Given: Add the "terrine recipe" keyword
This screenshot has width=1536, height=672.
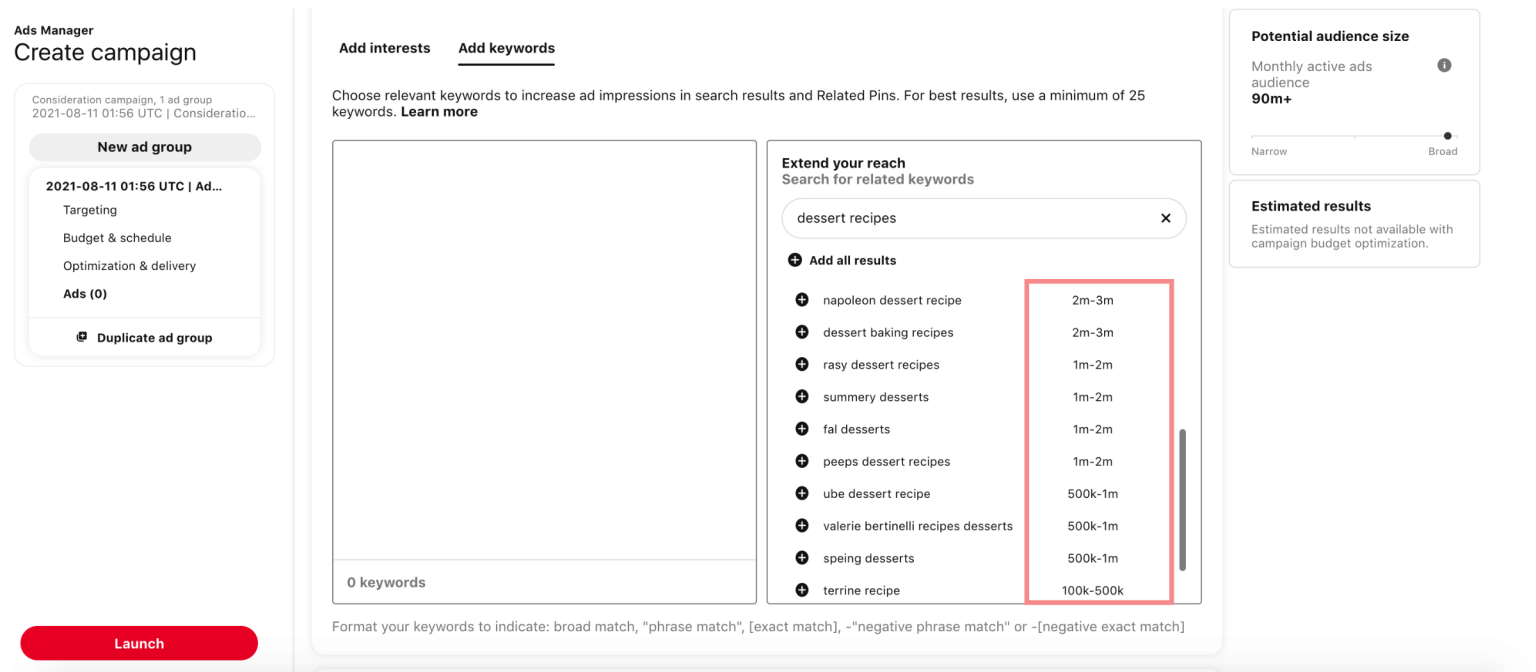Looking at the screenshot, I should (x=801, y=590).
